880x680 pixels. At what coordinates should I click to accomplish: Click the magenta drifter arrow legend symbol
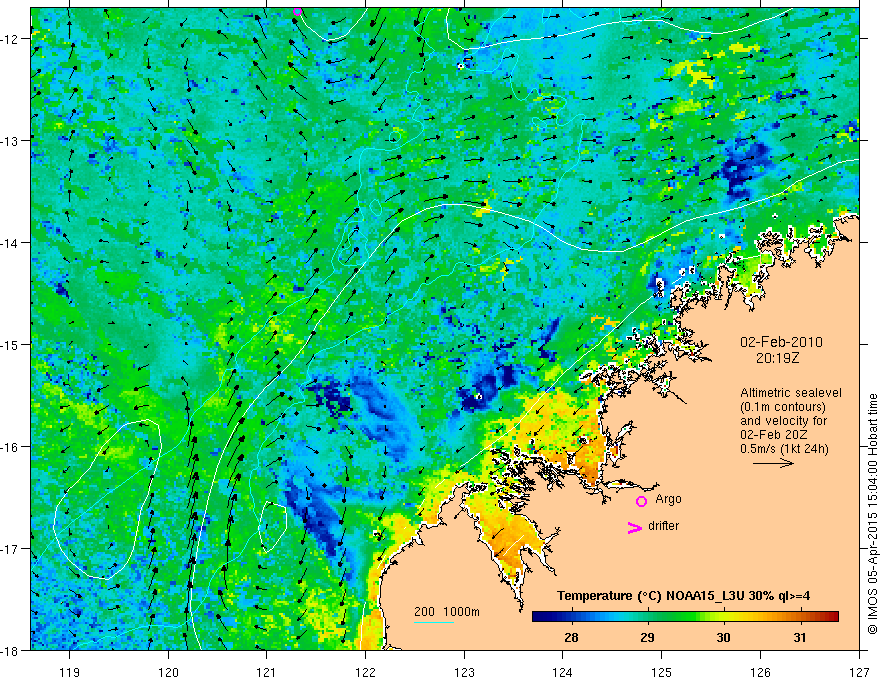pyautogui.click(x=635, y=527)
